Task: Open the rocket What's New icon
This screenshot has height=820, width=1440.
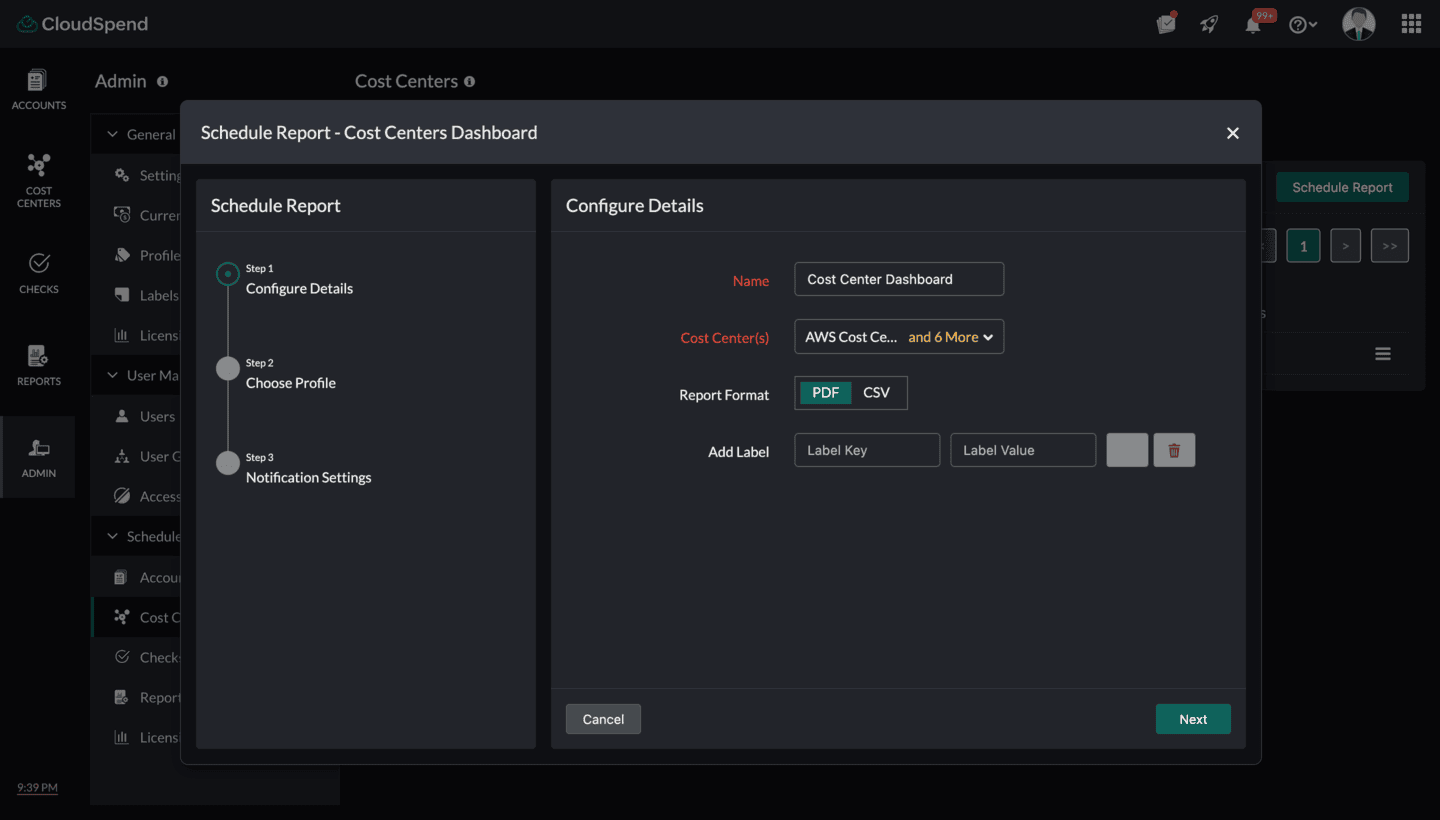Action: (x=1208, y=23)
